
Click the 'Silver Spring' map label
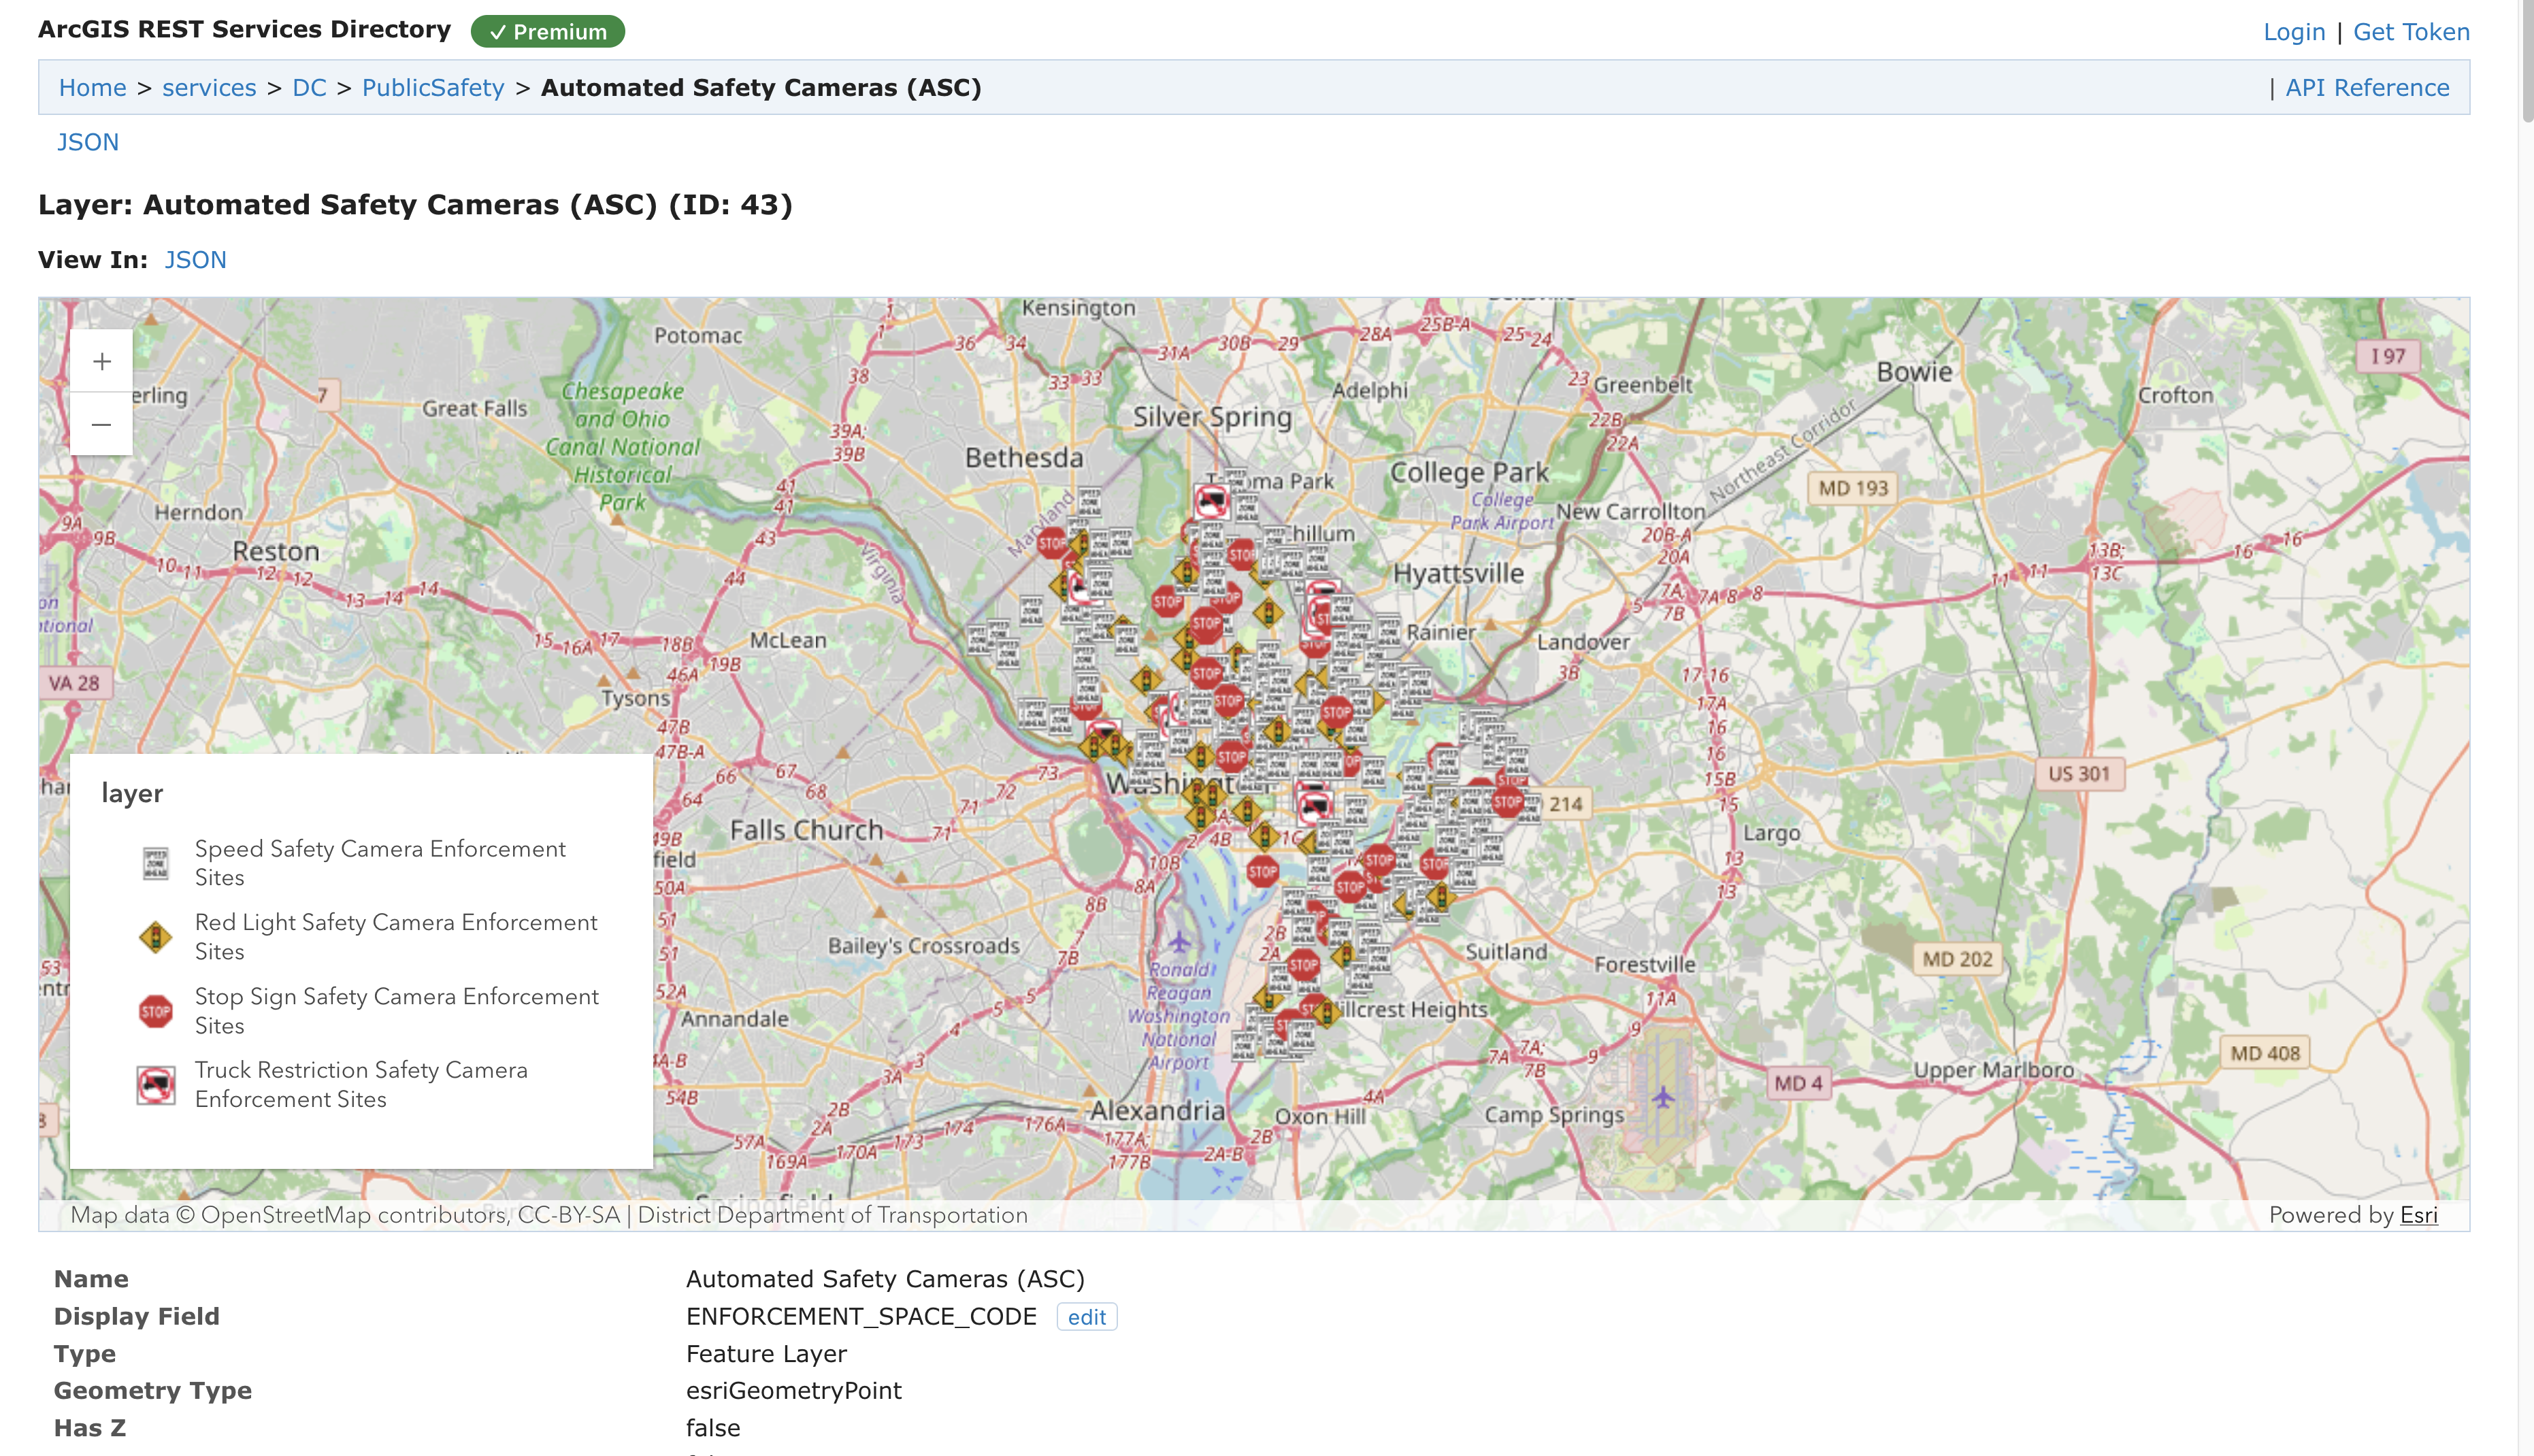coord(1212,417)
